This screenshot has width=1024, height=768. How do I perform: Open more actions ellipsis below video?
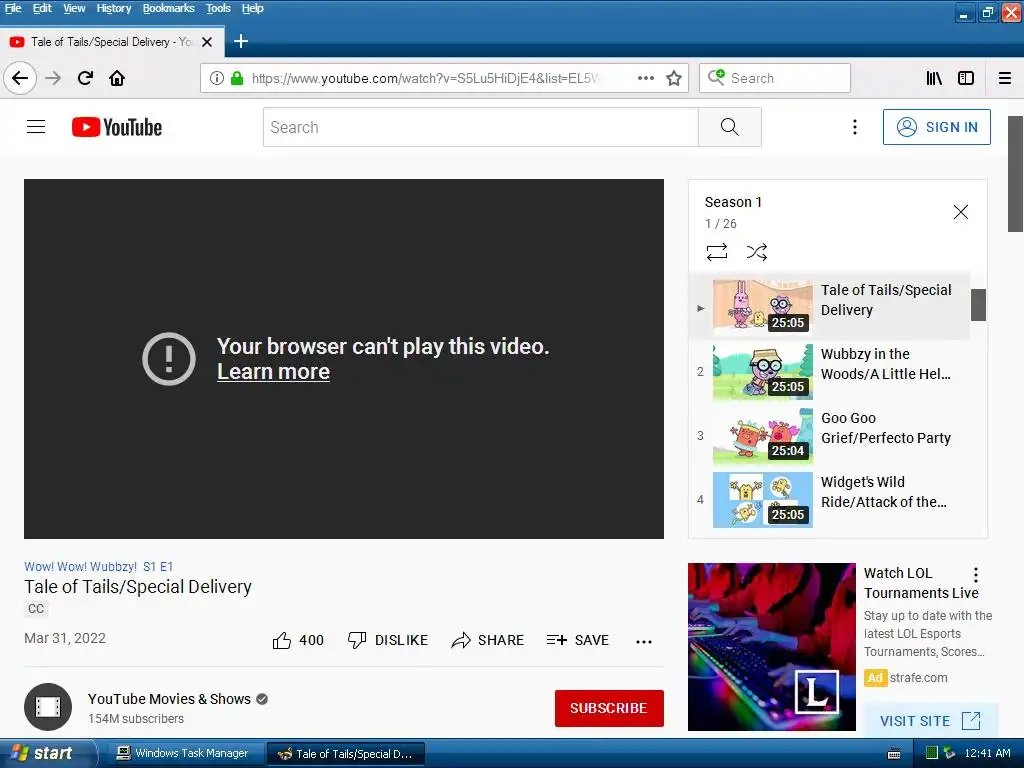pos(644,641)
